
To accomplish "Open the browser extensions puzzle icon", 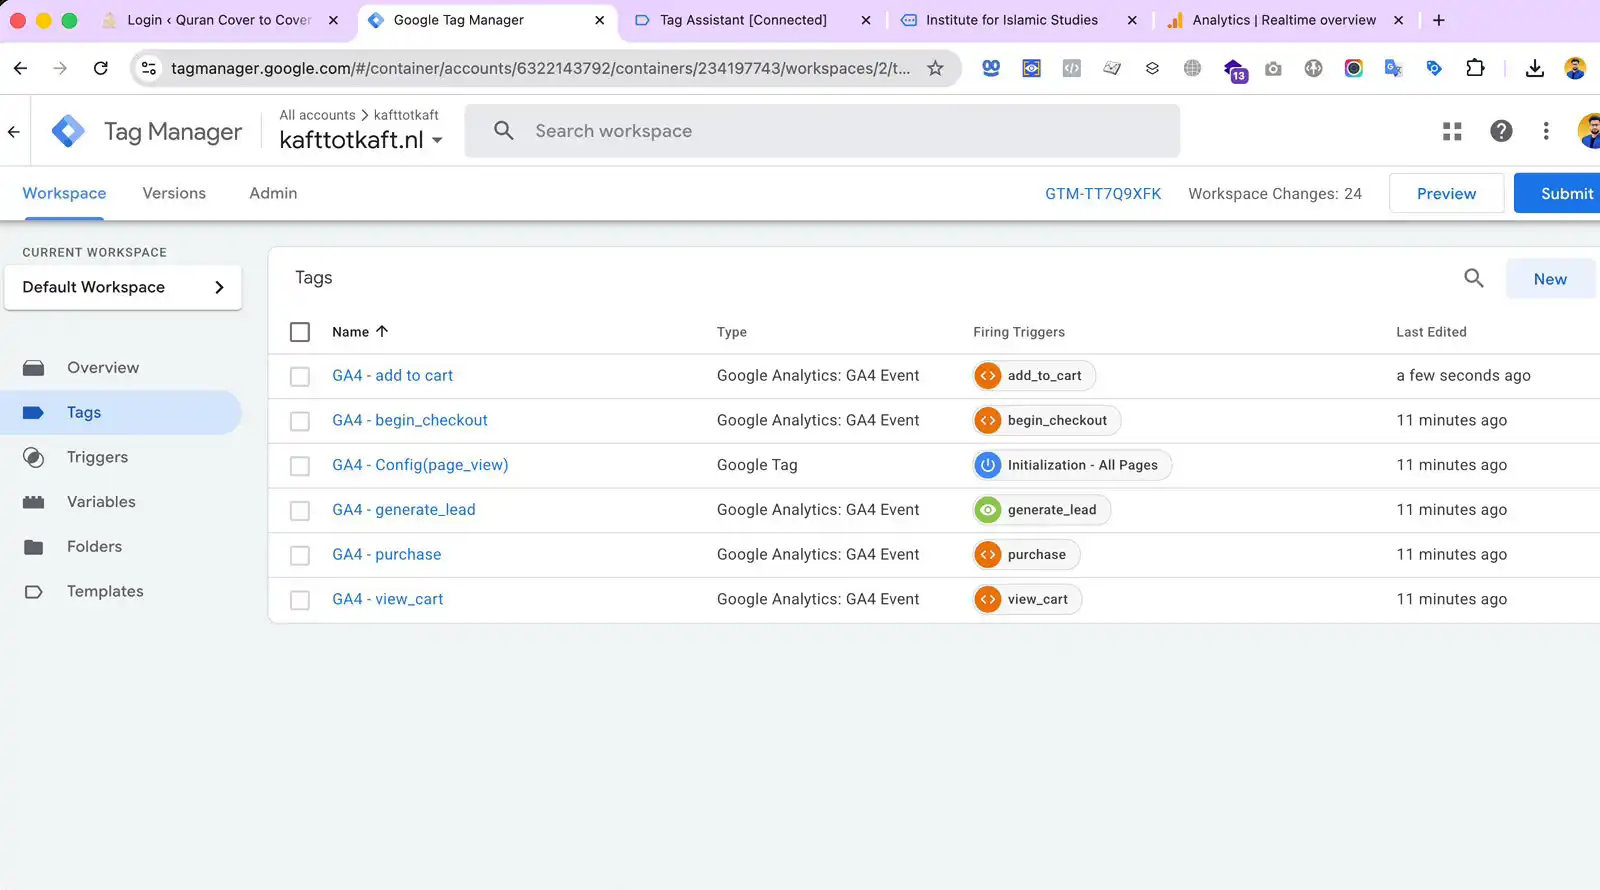I will 1475,68.
